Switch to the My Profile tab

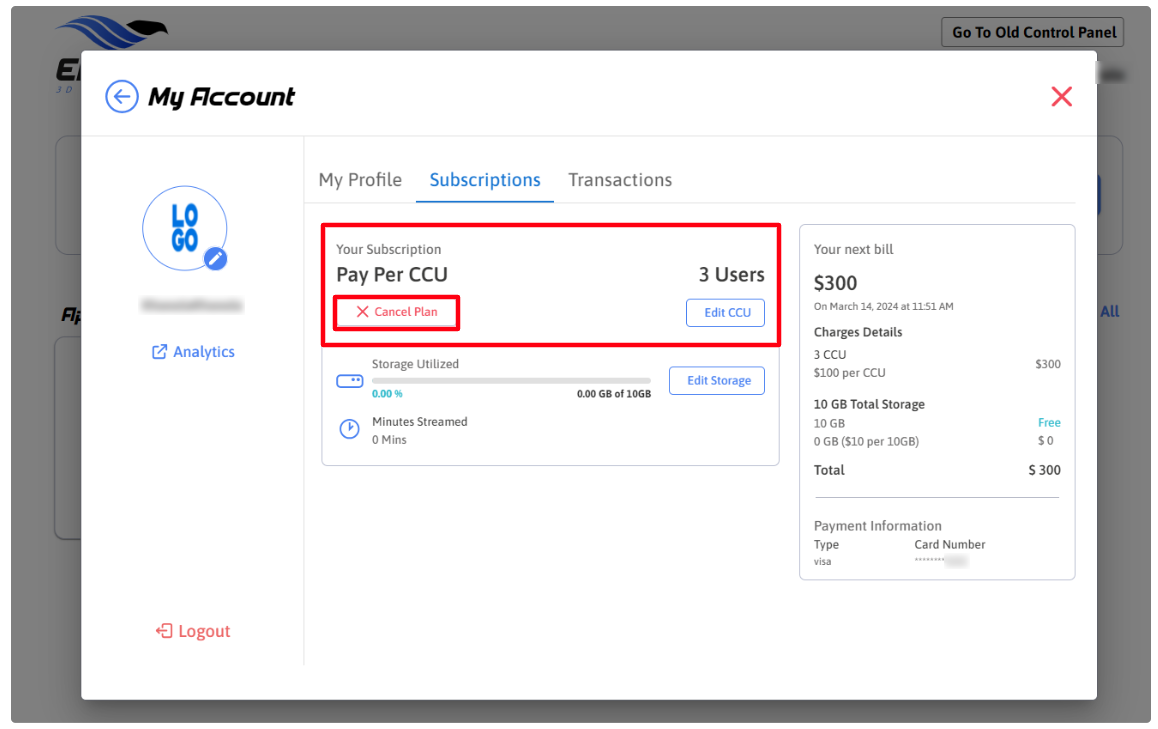coord(360,180)
